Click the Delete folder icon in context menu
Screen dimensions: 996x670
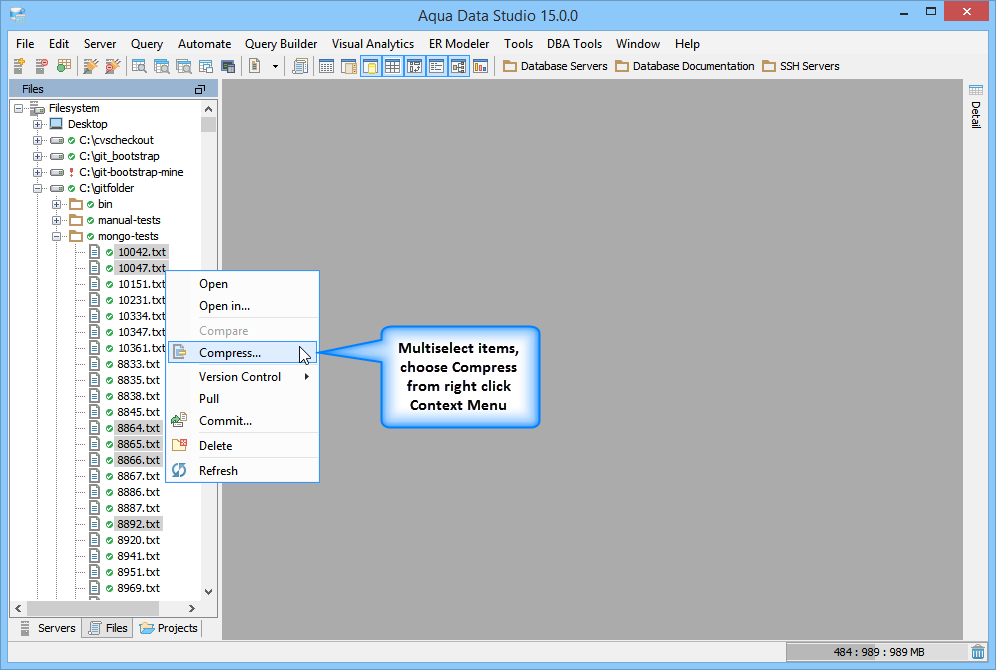point(180,445)
